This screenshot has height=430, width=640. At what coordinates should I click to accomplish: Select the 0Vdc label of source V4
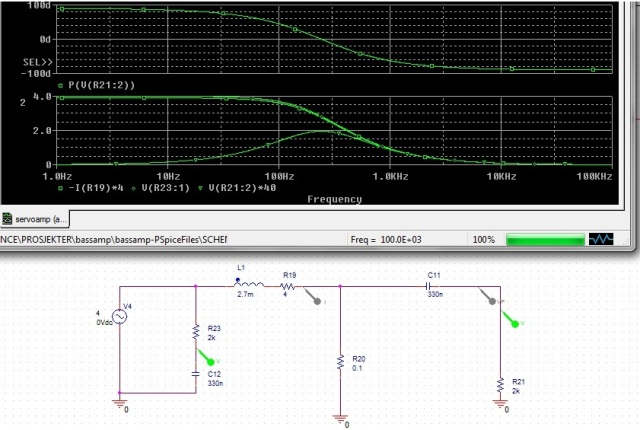point(104,322)
